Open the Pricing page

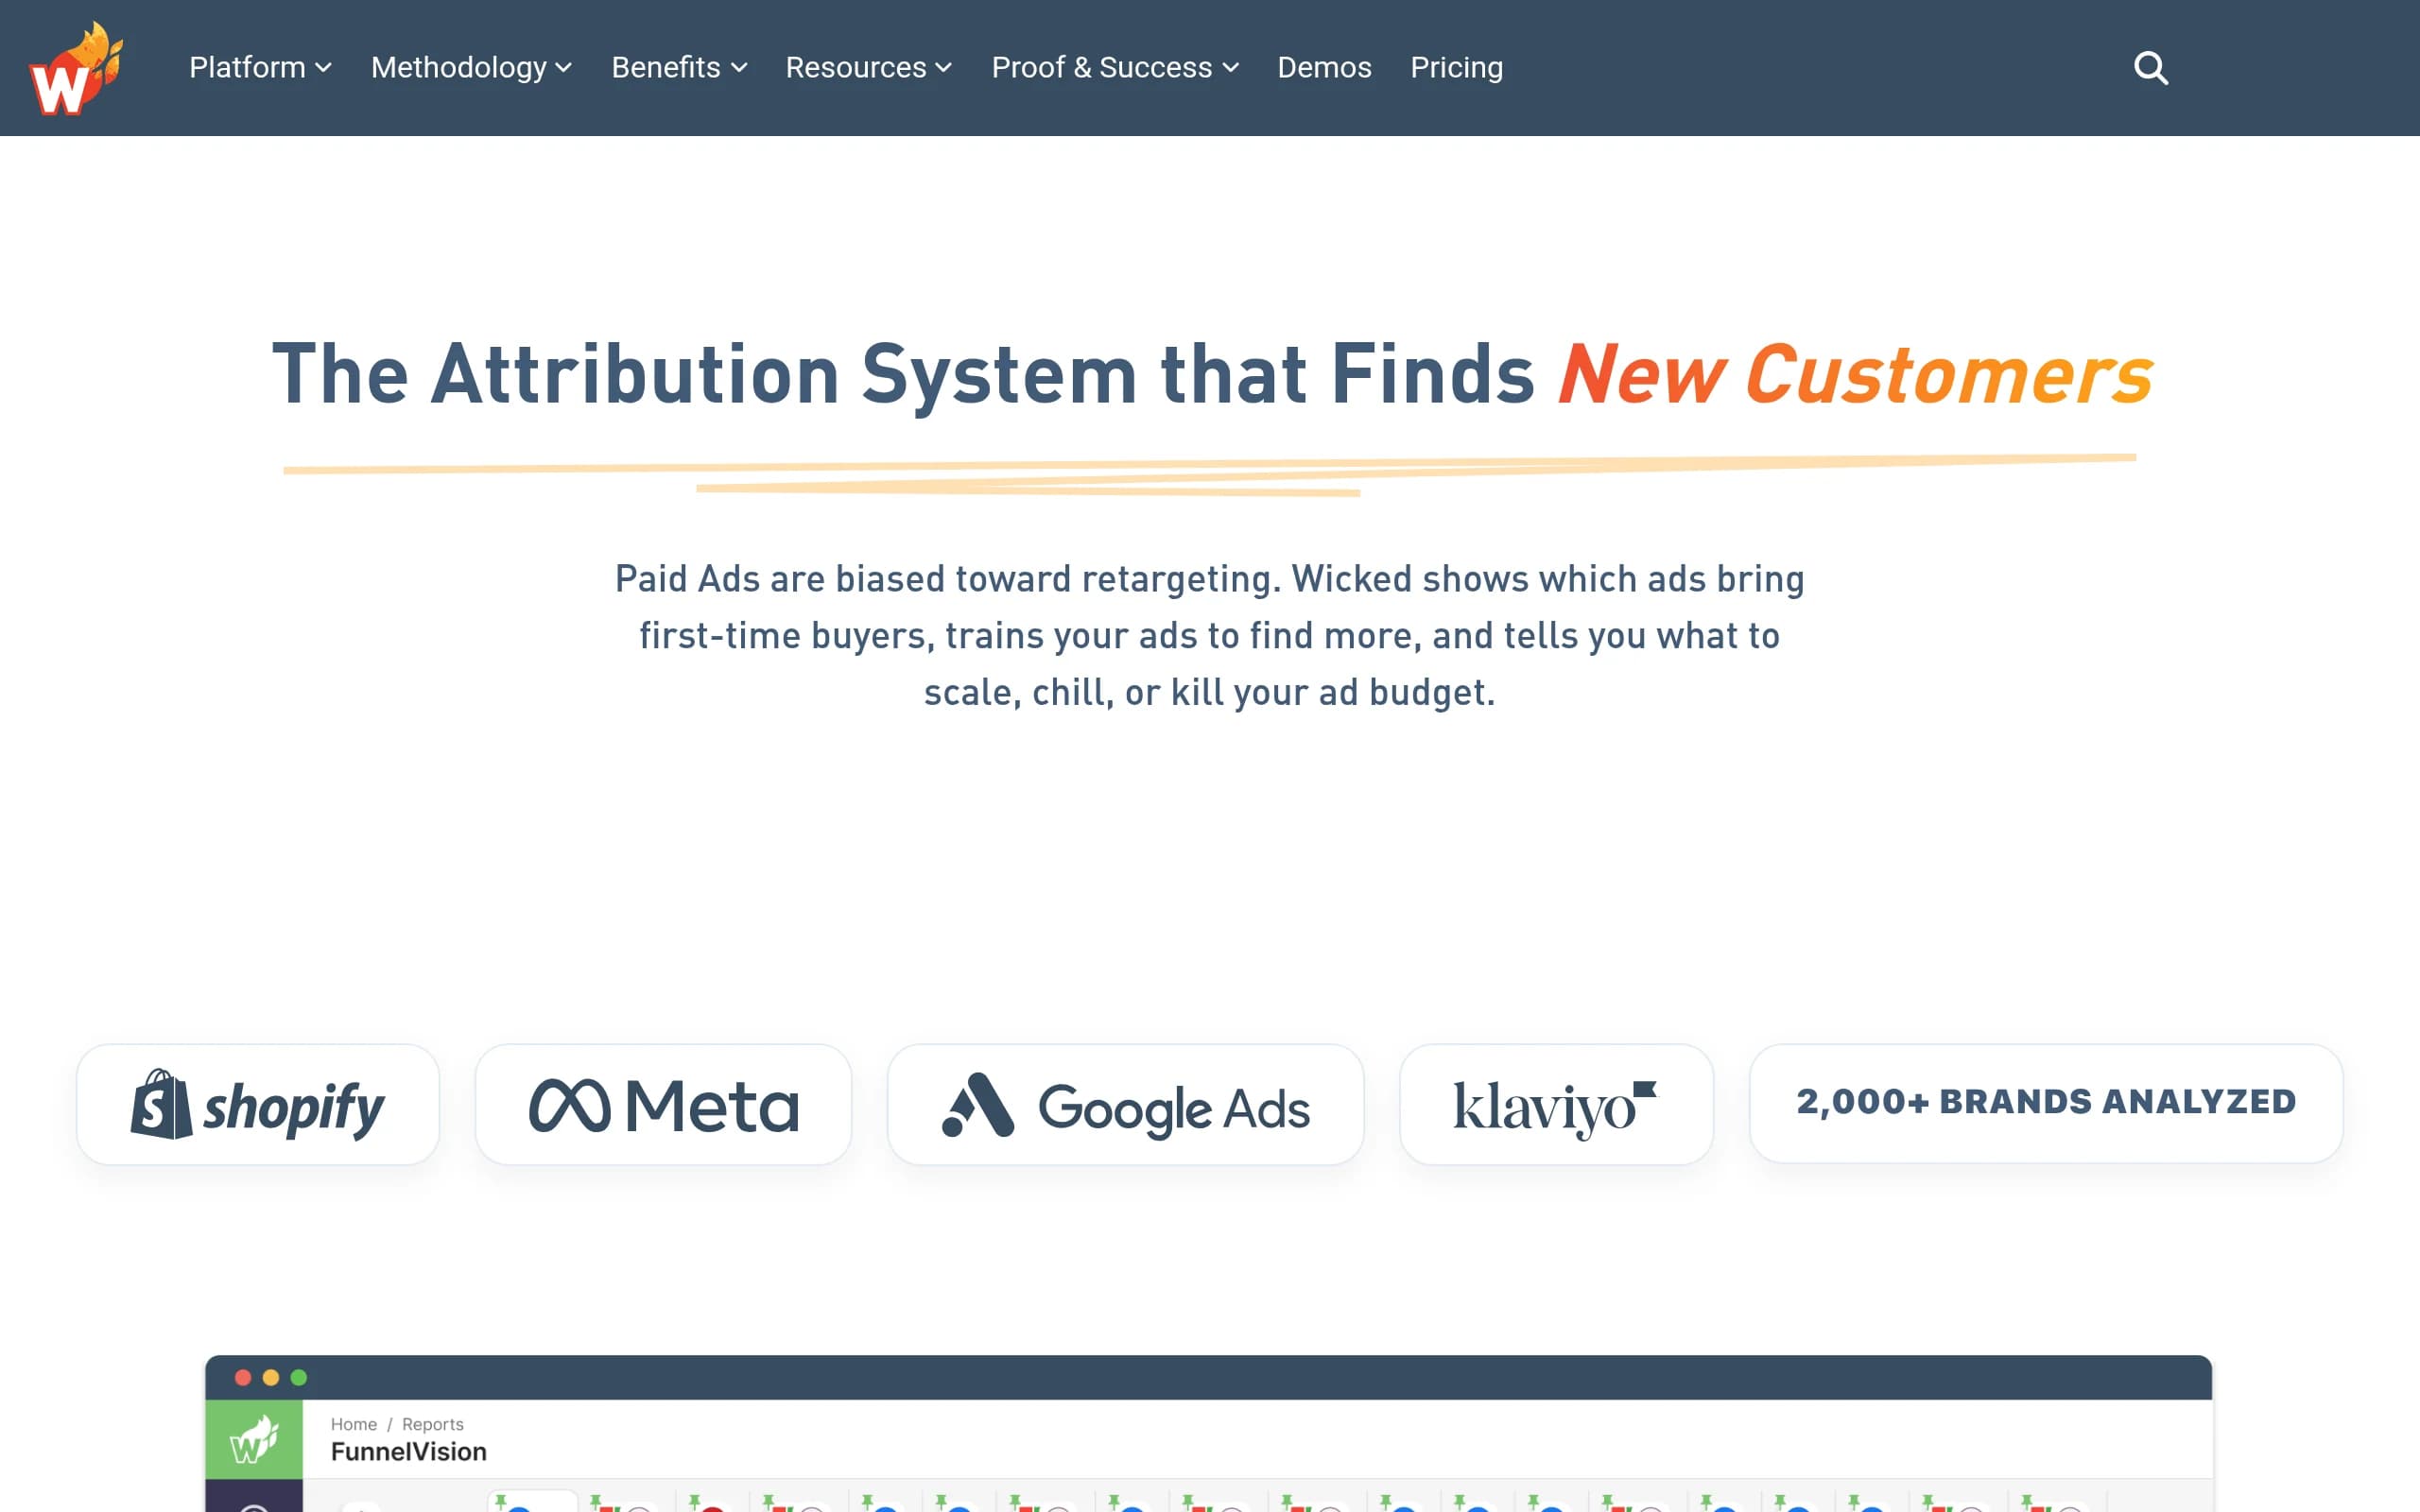[x=1456, y=67]
